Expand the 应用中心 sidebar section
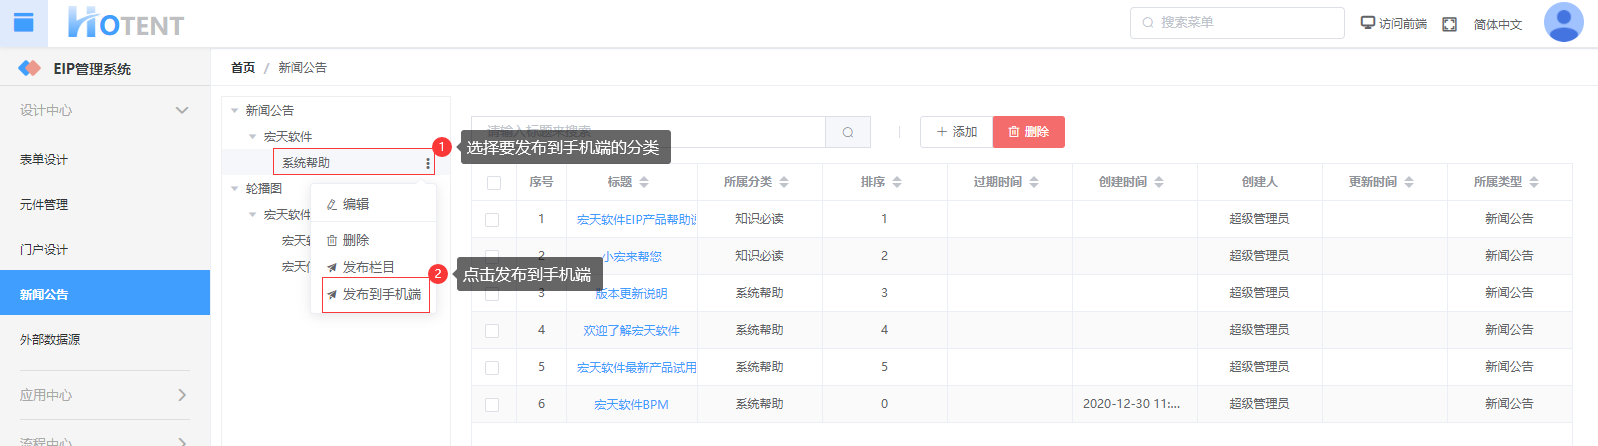The height and width of the screenshot is (446, 1598). [x=181, y=395]
